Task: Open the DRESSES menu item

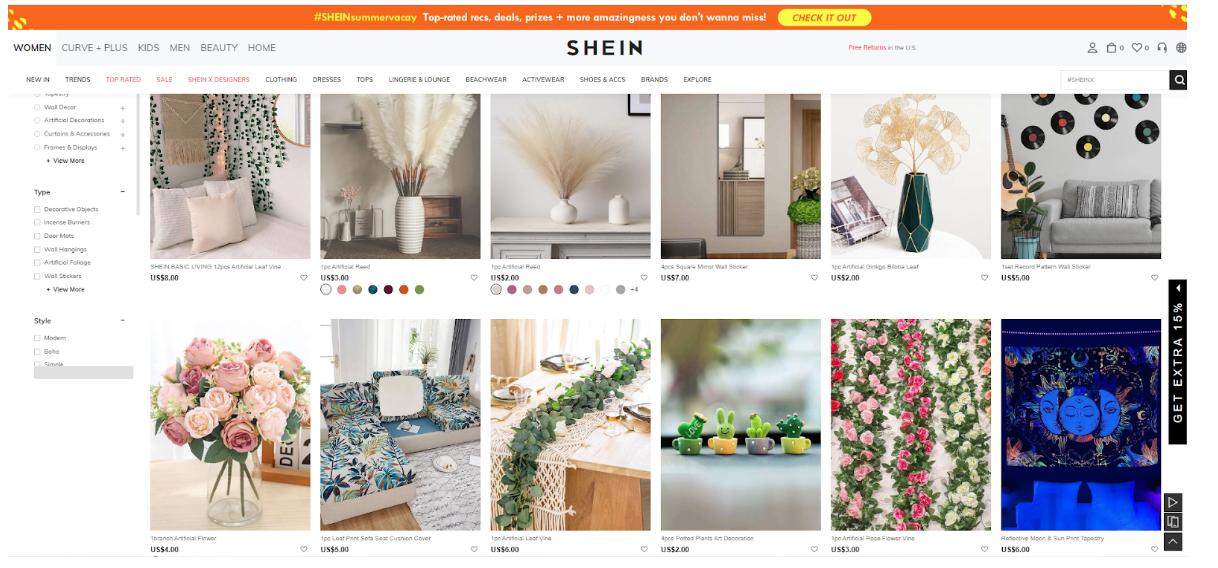Action: click(327, 80)
